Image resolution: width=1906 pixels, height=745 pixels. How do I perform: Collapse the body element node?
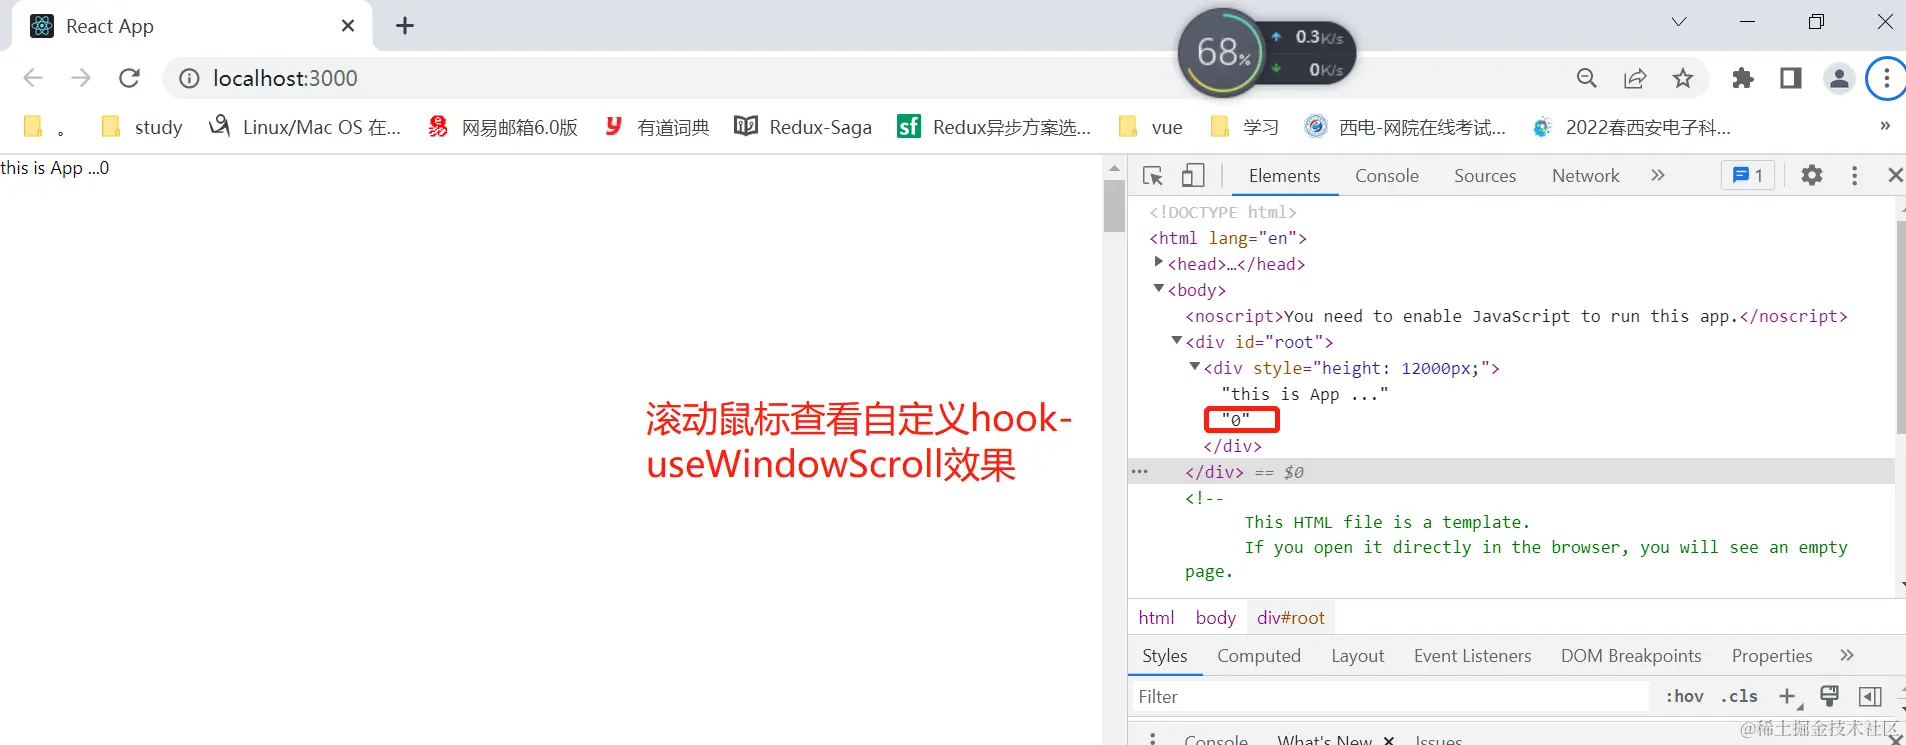pos(1158,288)
